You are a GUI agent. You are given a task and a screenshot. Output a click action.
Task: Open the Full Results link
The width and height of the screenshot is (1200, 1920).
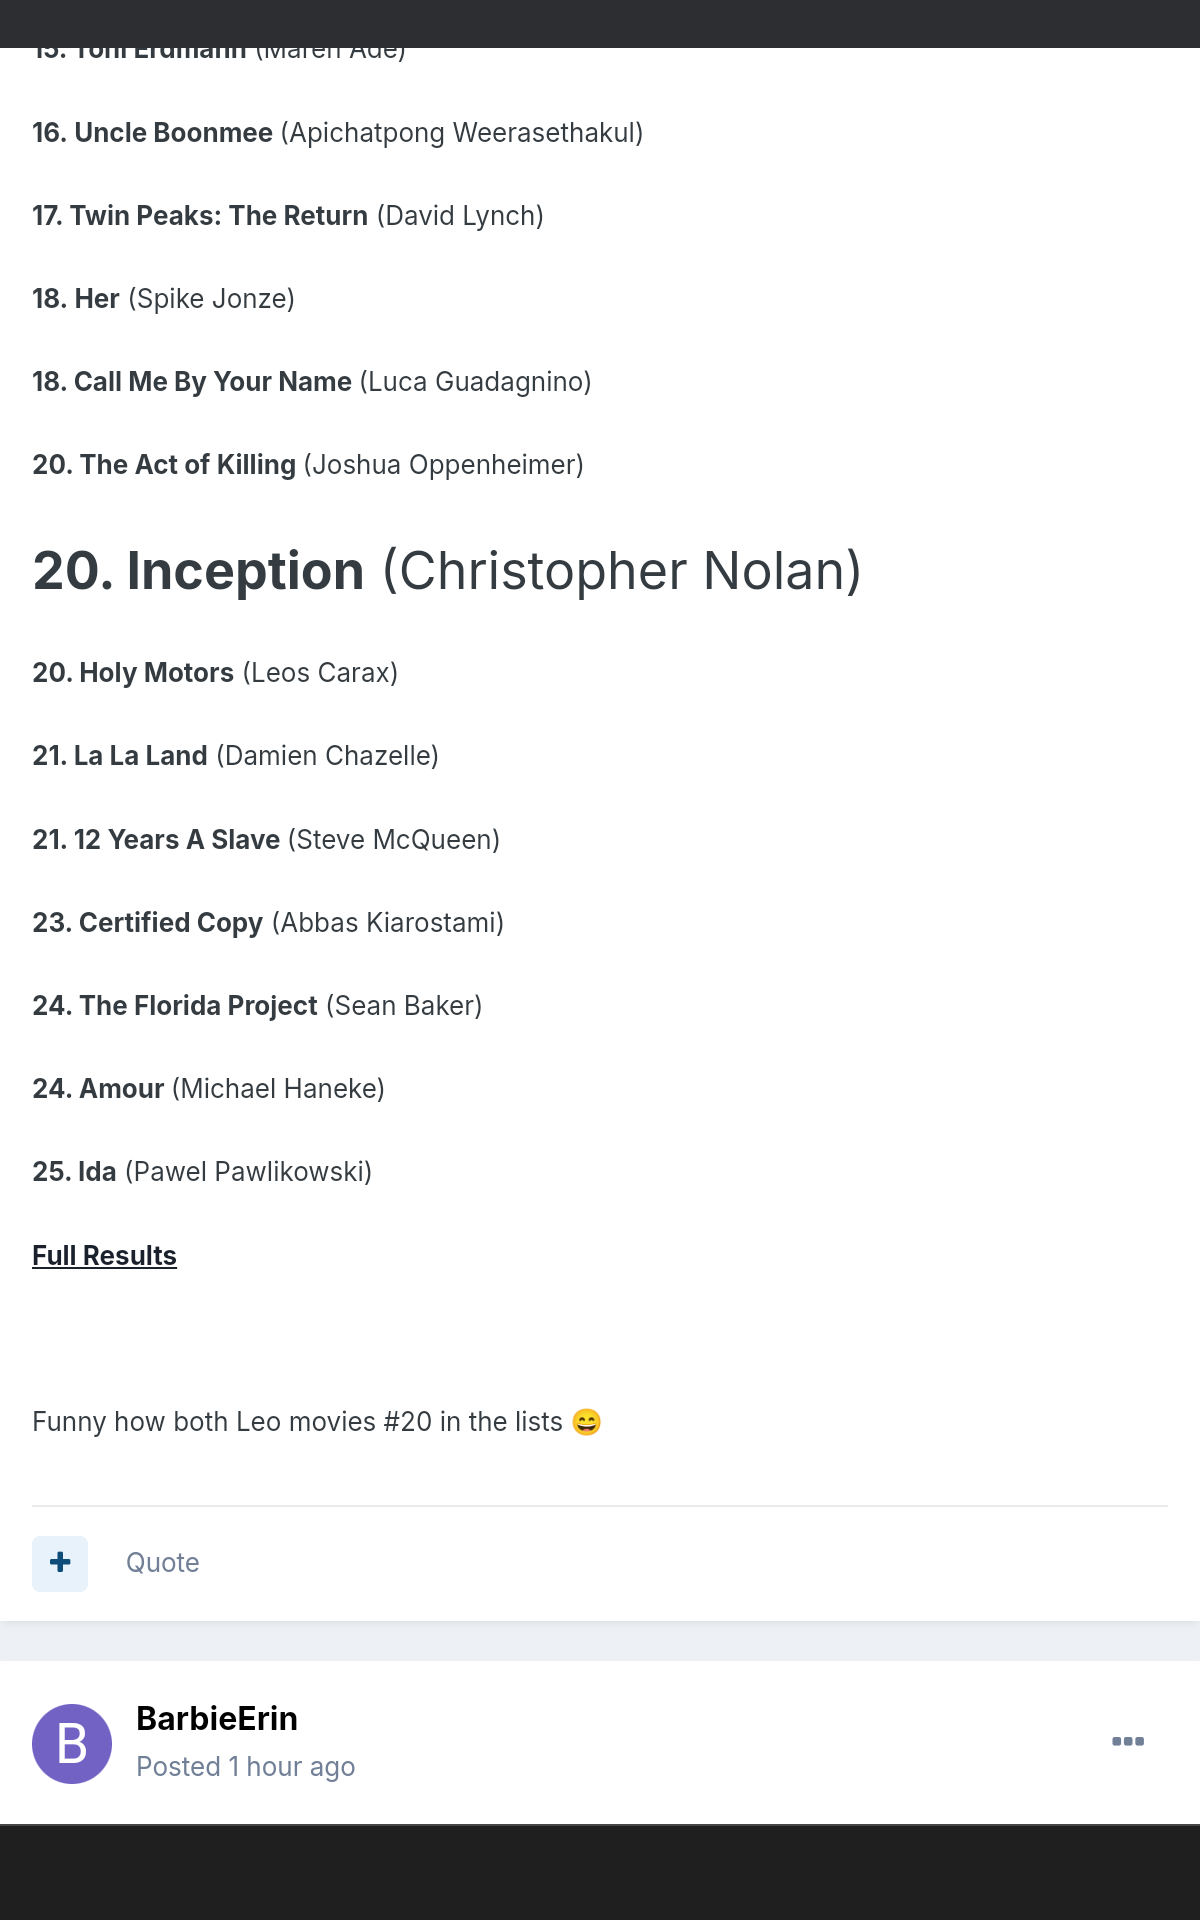[x=104, y=1256]
